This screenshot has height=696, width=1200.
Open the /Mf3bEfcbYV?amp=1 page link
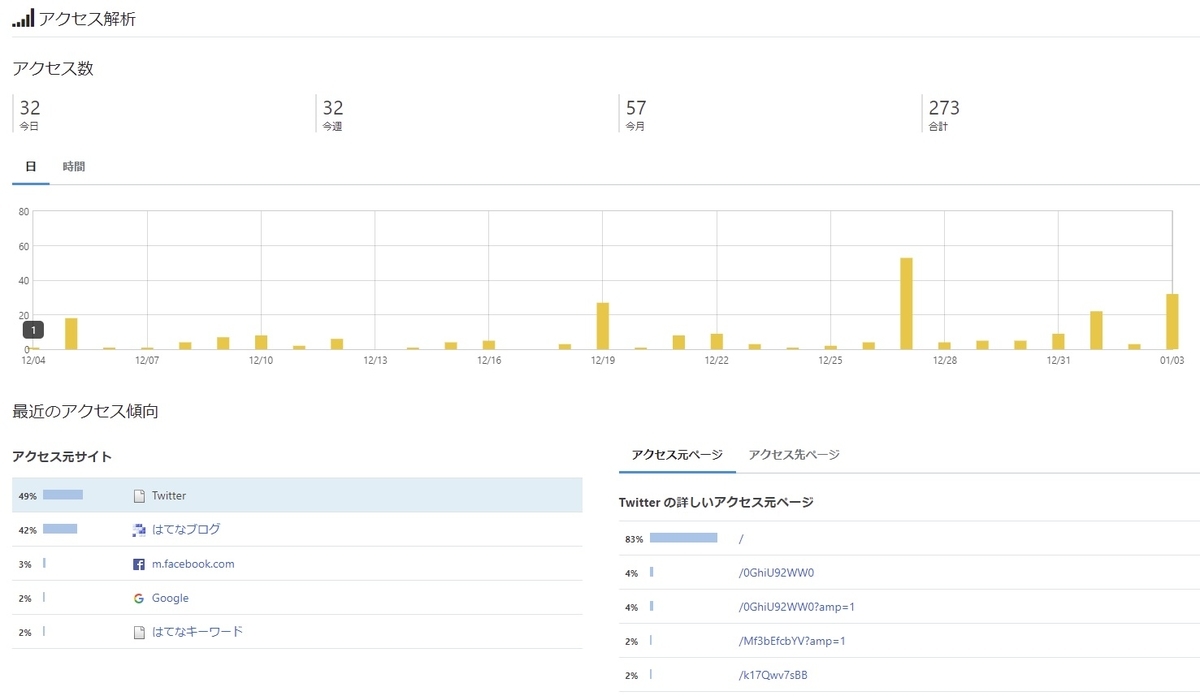point(791,641)
